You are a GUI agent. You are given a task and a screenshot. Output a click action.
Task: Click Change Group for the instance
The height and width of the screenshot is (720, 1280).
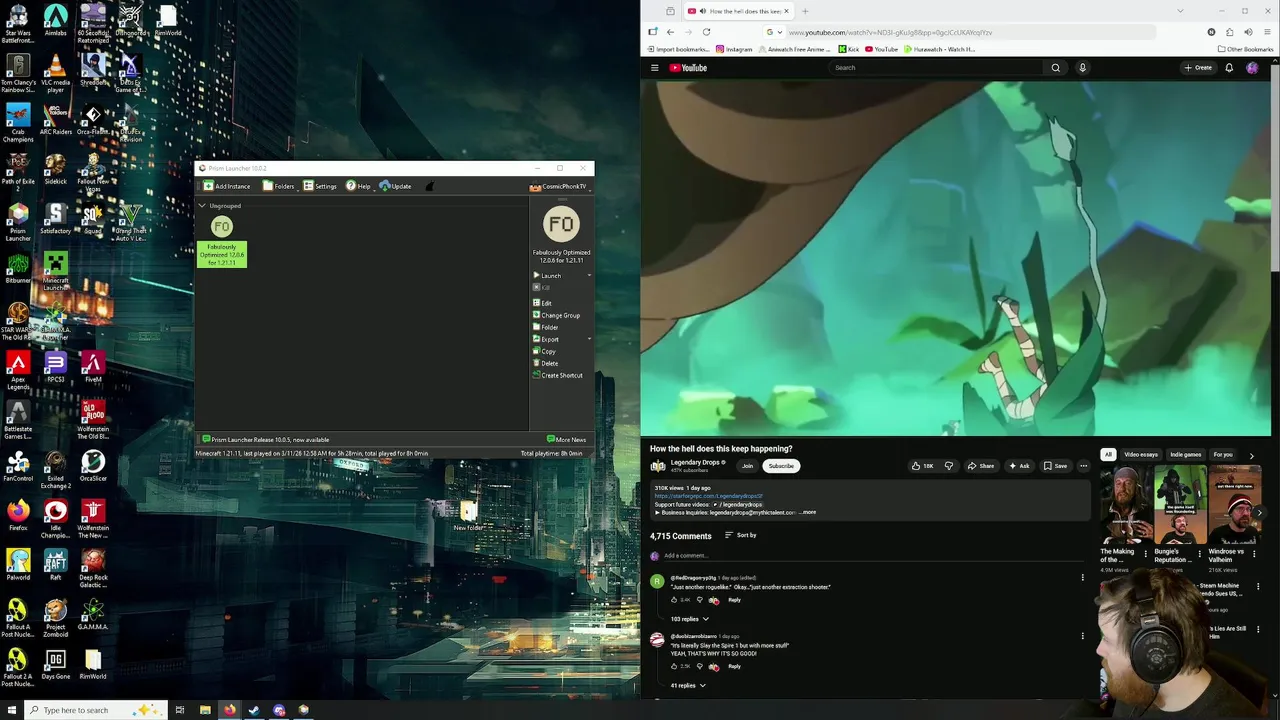[x=556, y=315]
